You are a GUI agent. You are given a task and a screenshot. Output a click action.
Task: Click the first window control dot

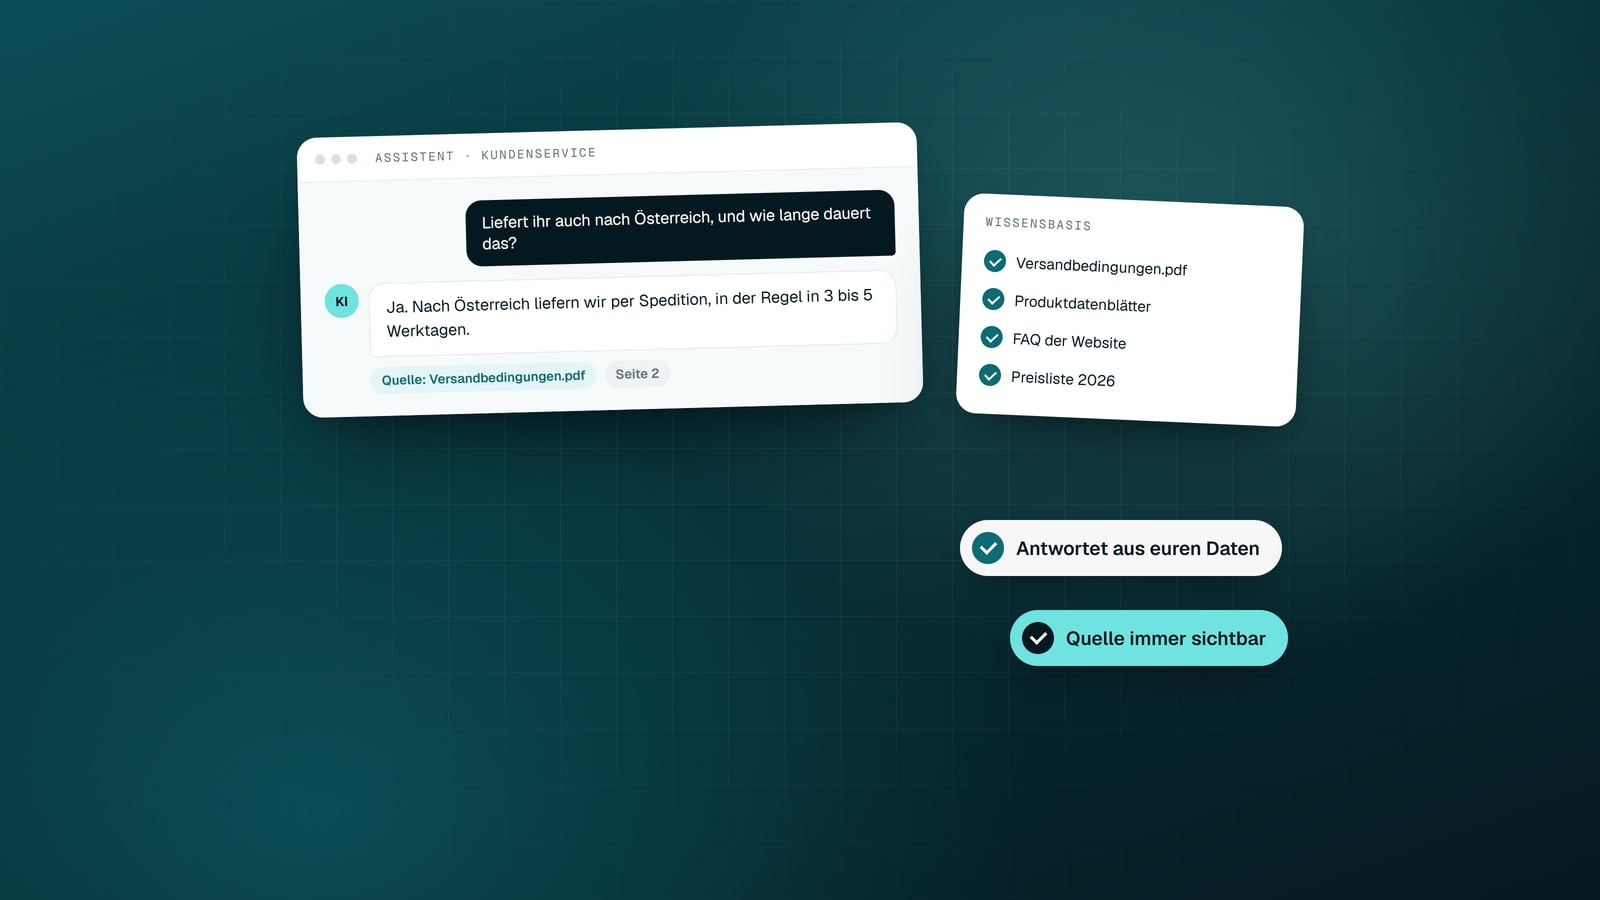[320, 159]
